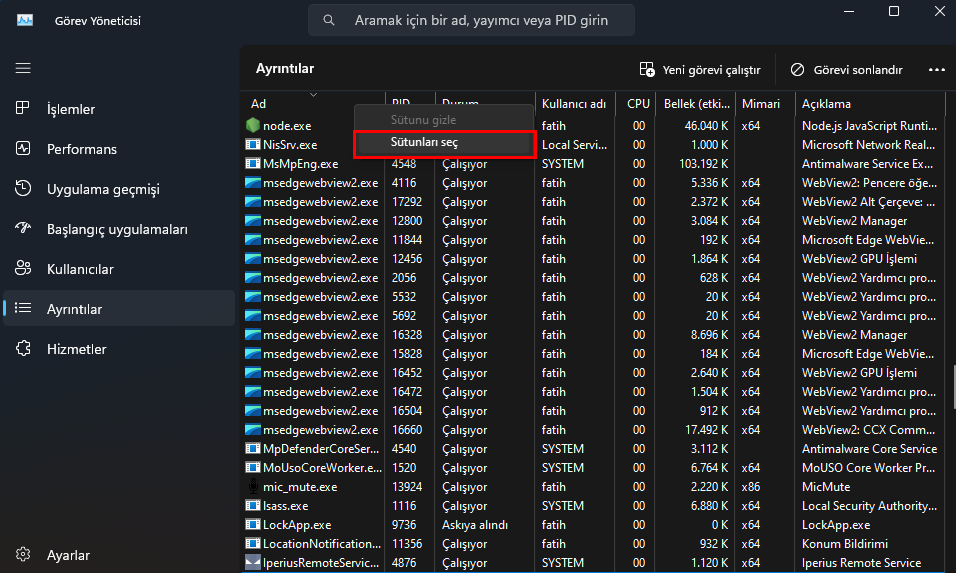Viewport: 956px width, 573px height.
Task: Select the process with PID 12800
Action: (x=406, y=221)
